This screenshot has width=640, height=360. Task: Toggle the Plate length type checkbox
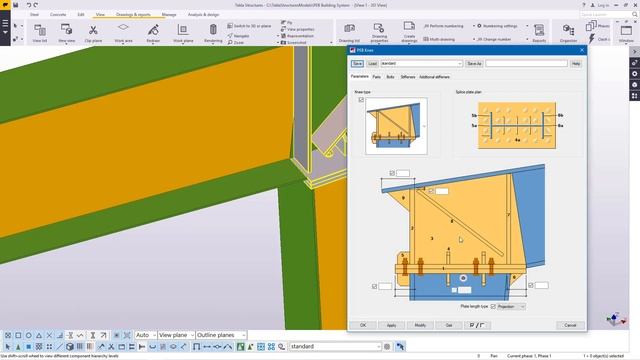tap(493, 306)
